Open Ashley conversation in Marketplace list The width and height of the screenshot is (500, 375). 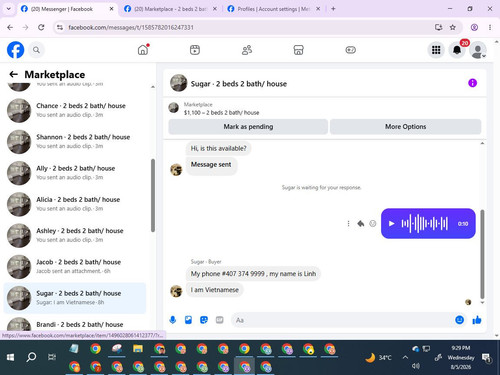click(x=75, y=235)
